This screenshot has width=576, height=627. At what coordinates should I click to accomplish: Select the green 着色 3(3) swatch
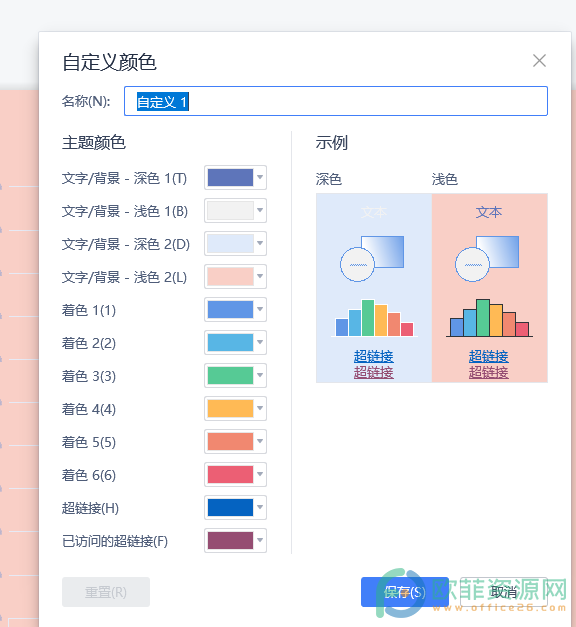(230, 375)
